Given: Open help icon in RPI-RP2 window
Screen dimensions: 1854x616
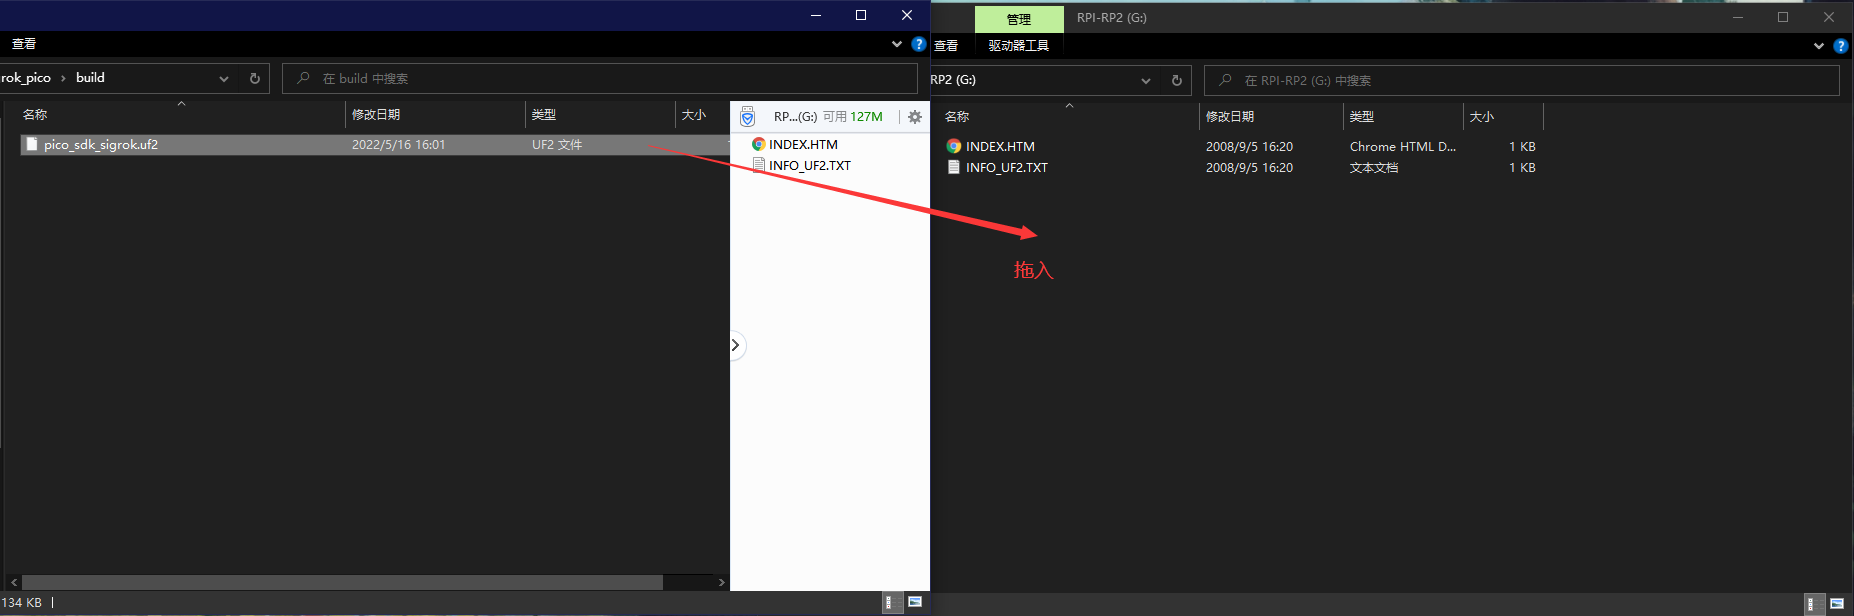Looking at the screenshot, I should 1841,46.
